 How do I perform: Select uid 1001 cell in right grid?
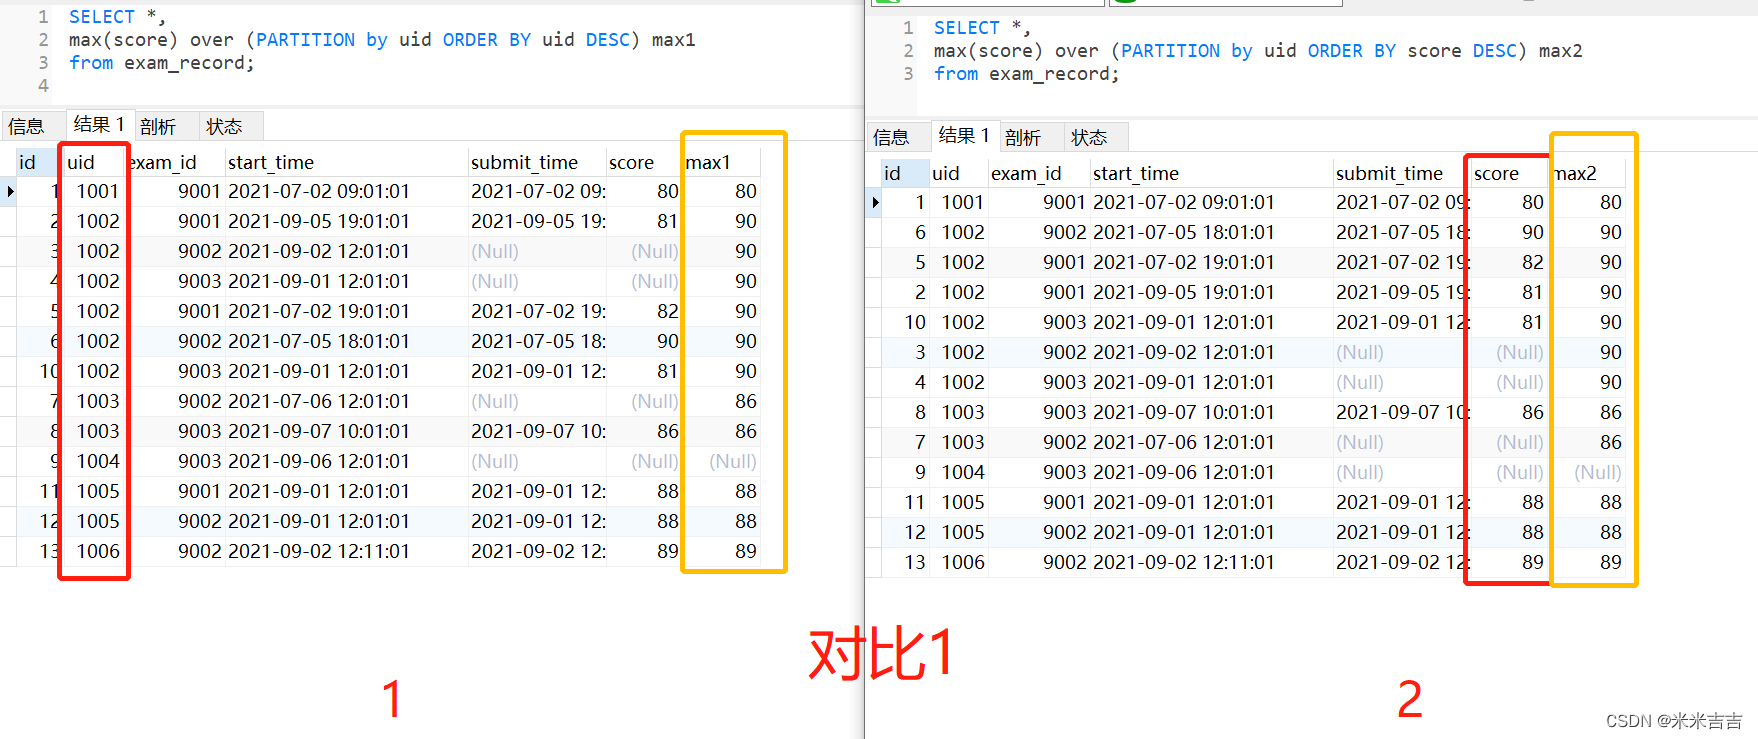(x=958, y=202)
